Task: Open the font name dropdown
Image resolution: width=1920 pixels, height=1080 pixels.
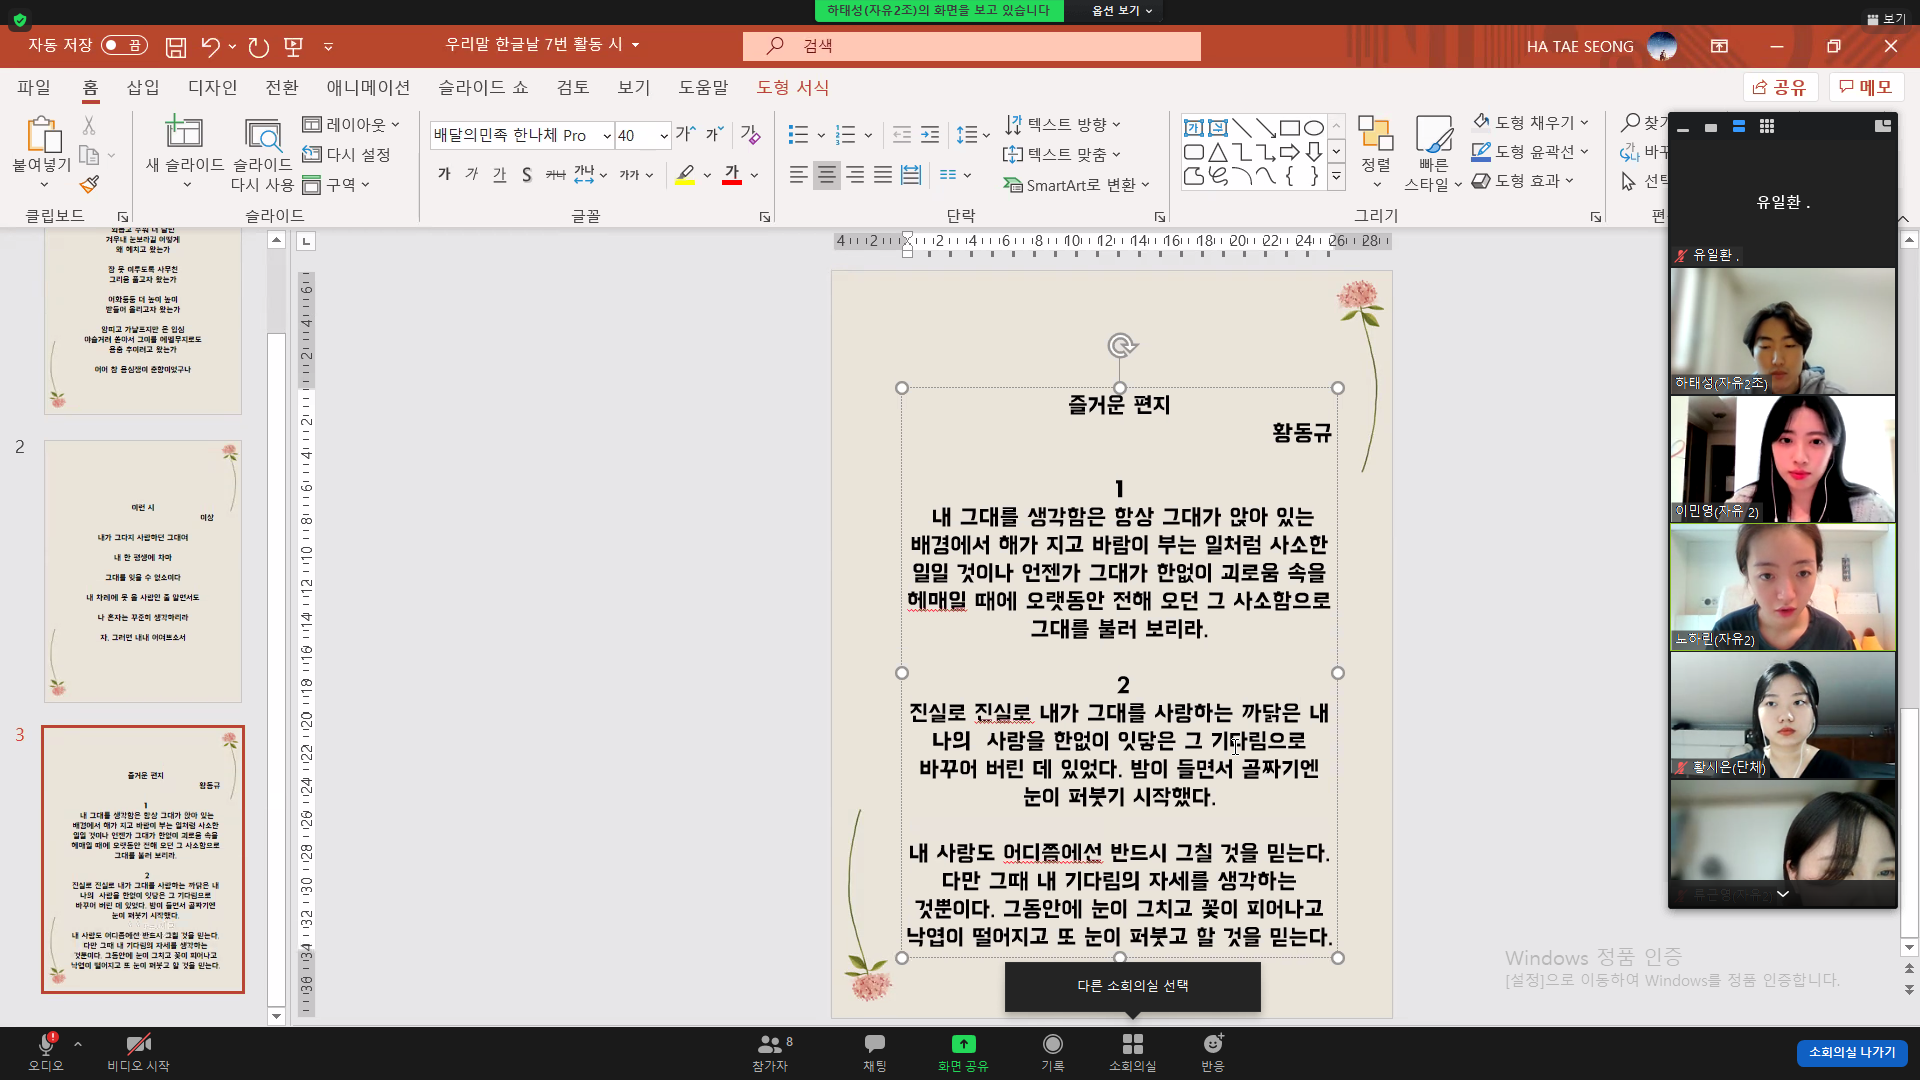Action: [x=607, y=136]
